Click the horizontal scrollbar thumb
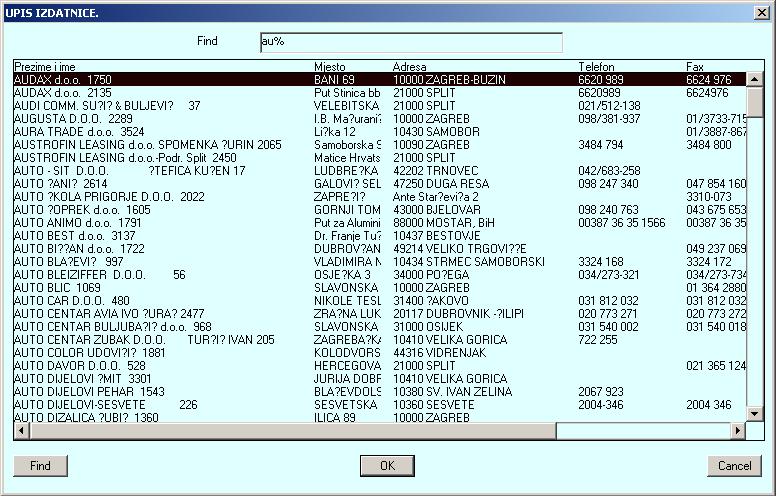The width and height of the screenshot is (776, 496). 292,431
